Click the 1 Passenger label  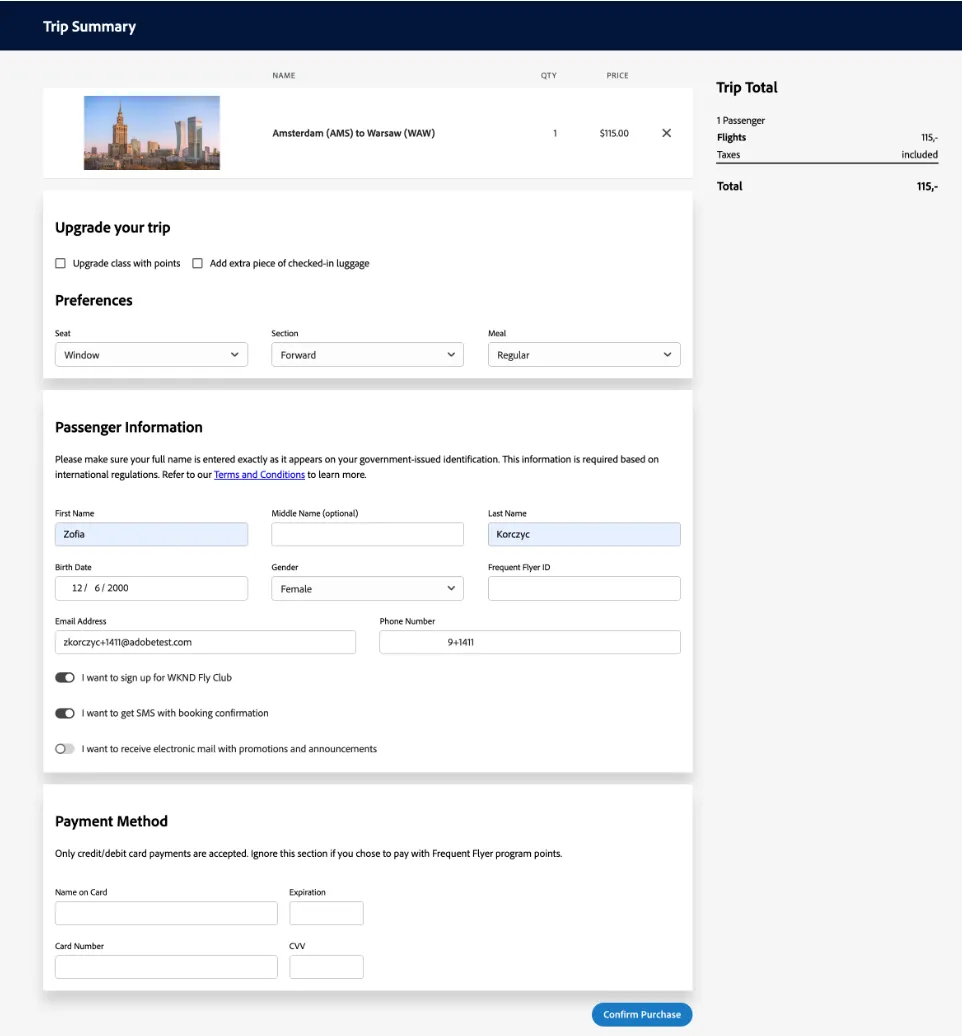point(741,120)
